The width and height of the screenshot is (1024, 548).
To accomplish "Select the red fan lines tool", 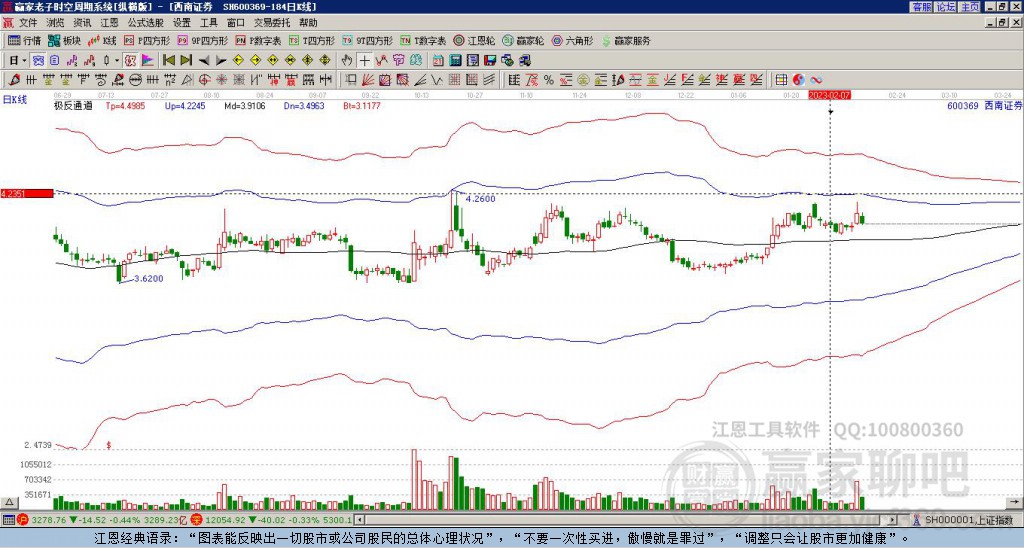I will 368,80.
